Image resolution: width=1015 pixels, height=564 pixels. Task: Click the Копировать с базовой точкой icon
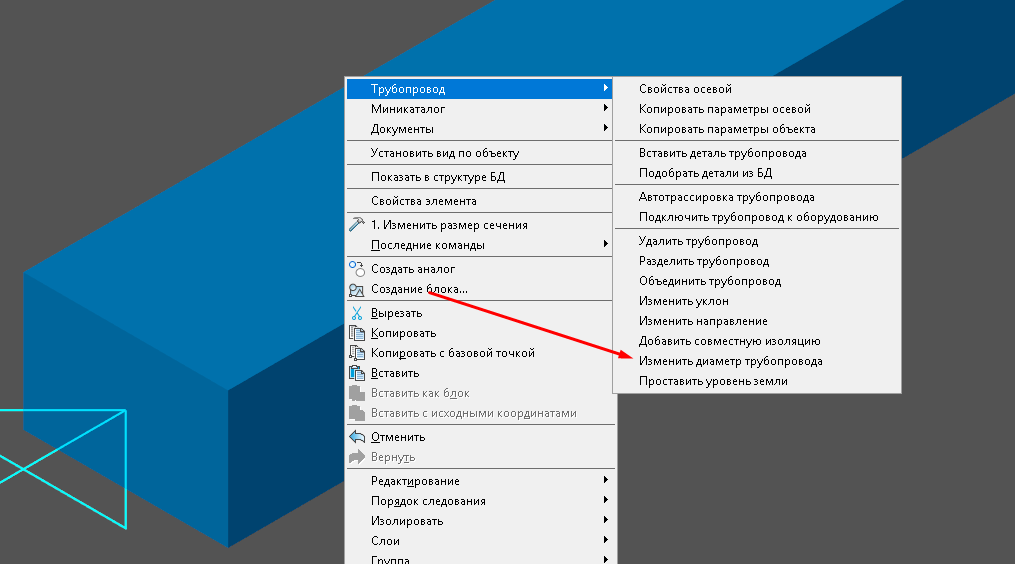(x=357, y=353)
